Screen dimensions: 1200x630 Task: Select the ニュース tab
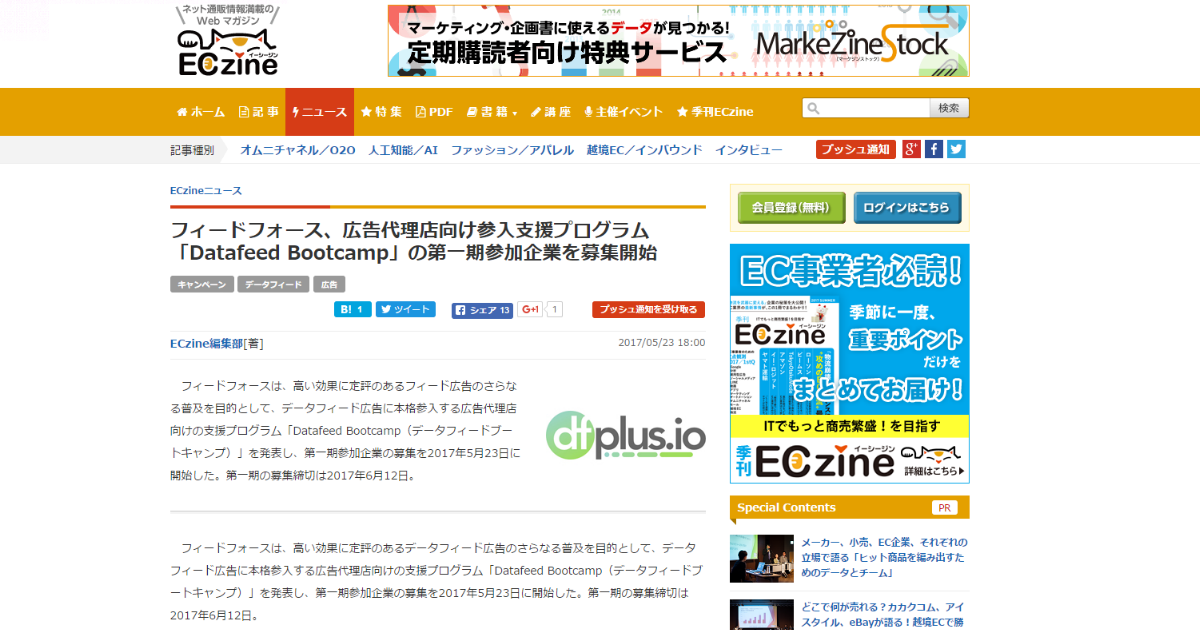click(x=319, y=112)
